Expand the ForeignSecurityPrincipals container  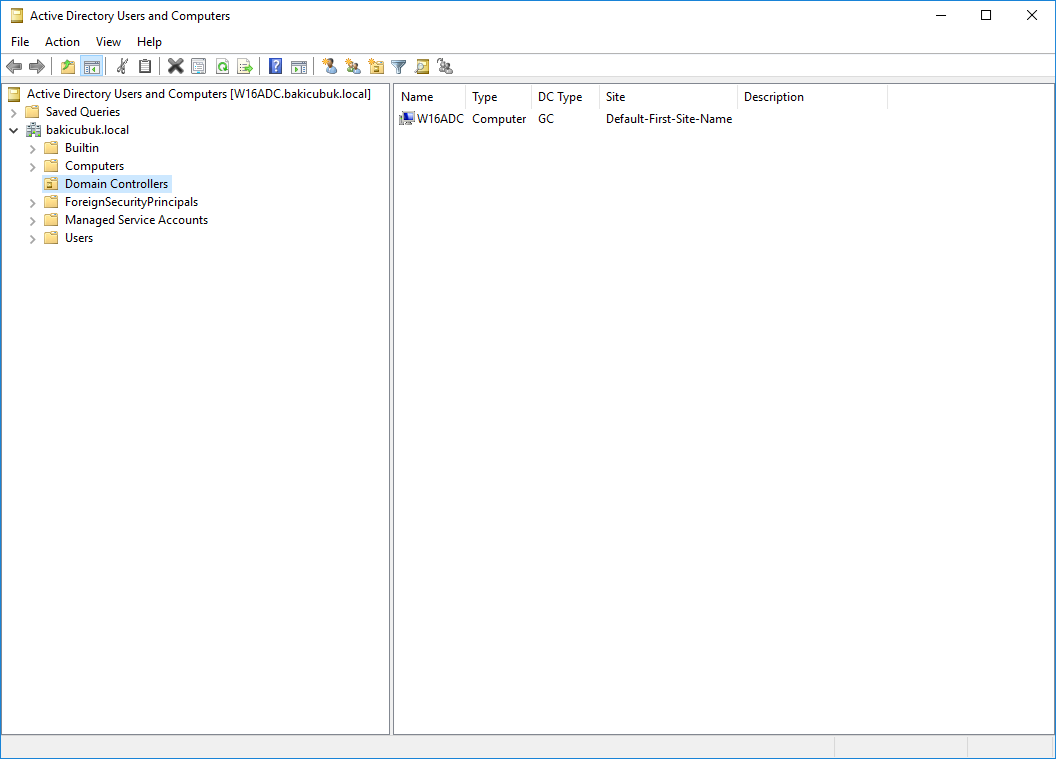click(32, 202)
